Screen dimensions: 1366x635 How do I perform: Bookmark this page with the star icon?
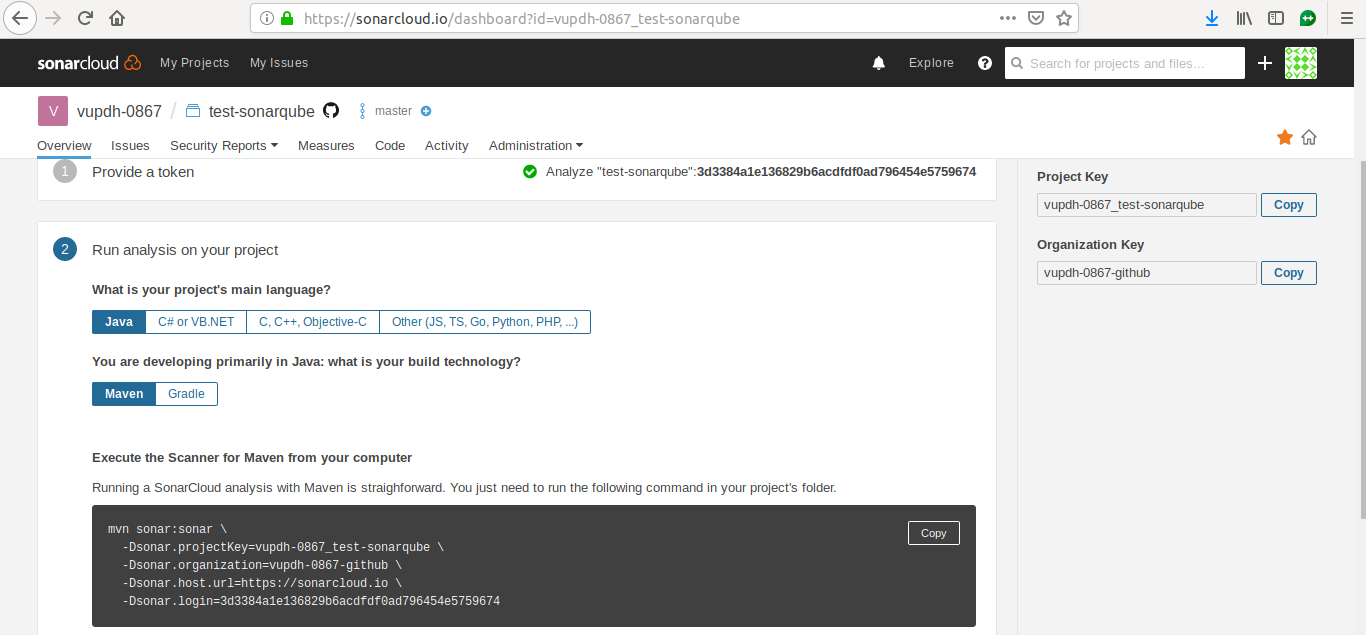pos(1064,18)
